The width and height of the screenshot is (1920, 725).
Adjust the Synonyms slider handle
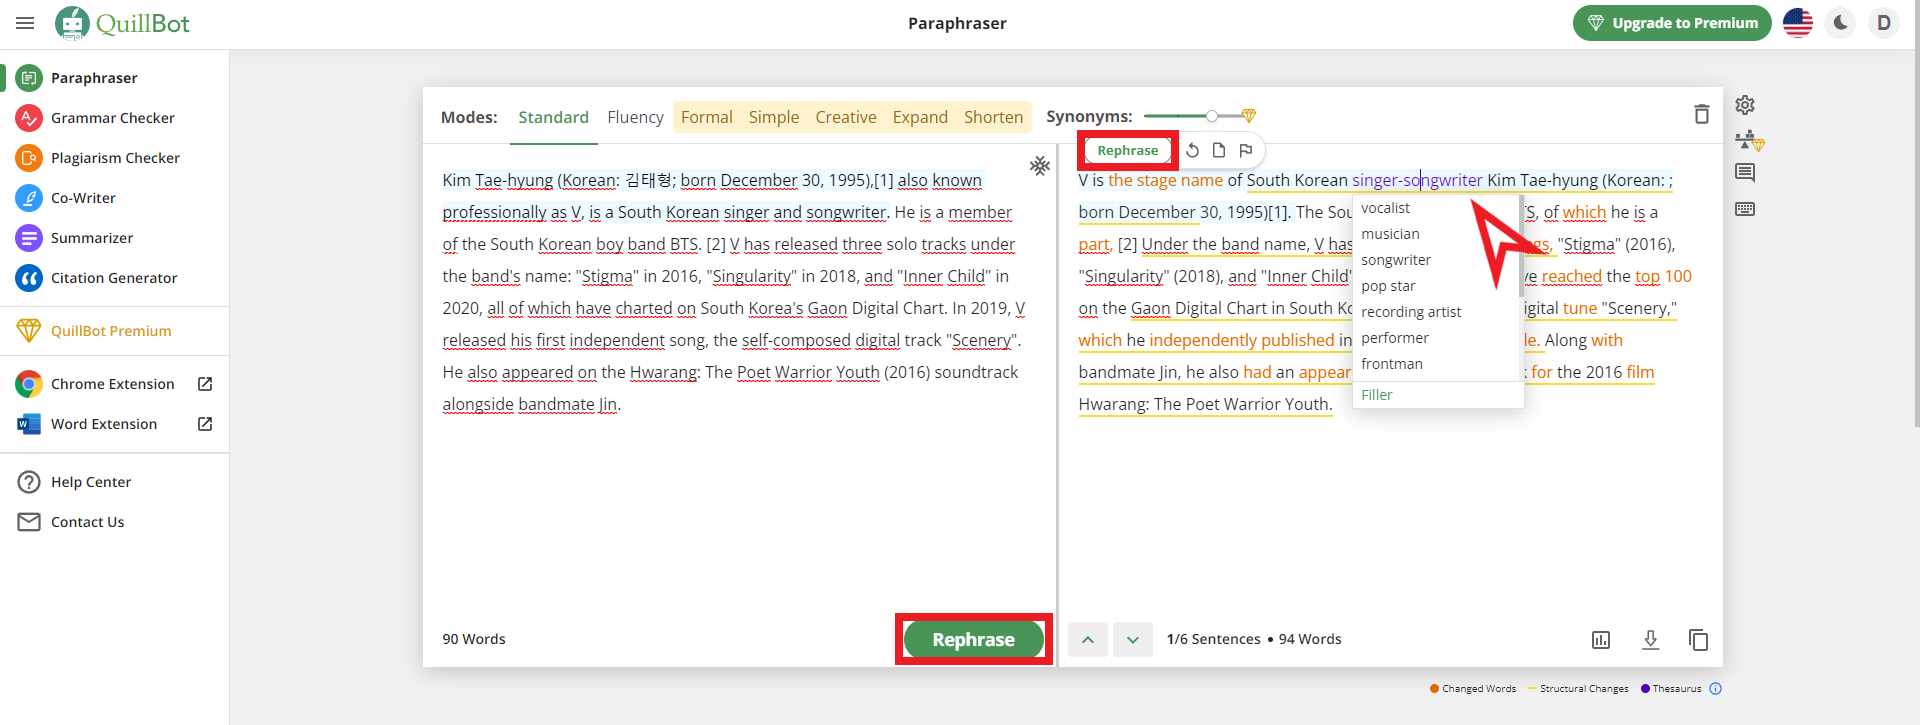(1212, 116)
